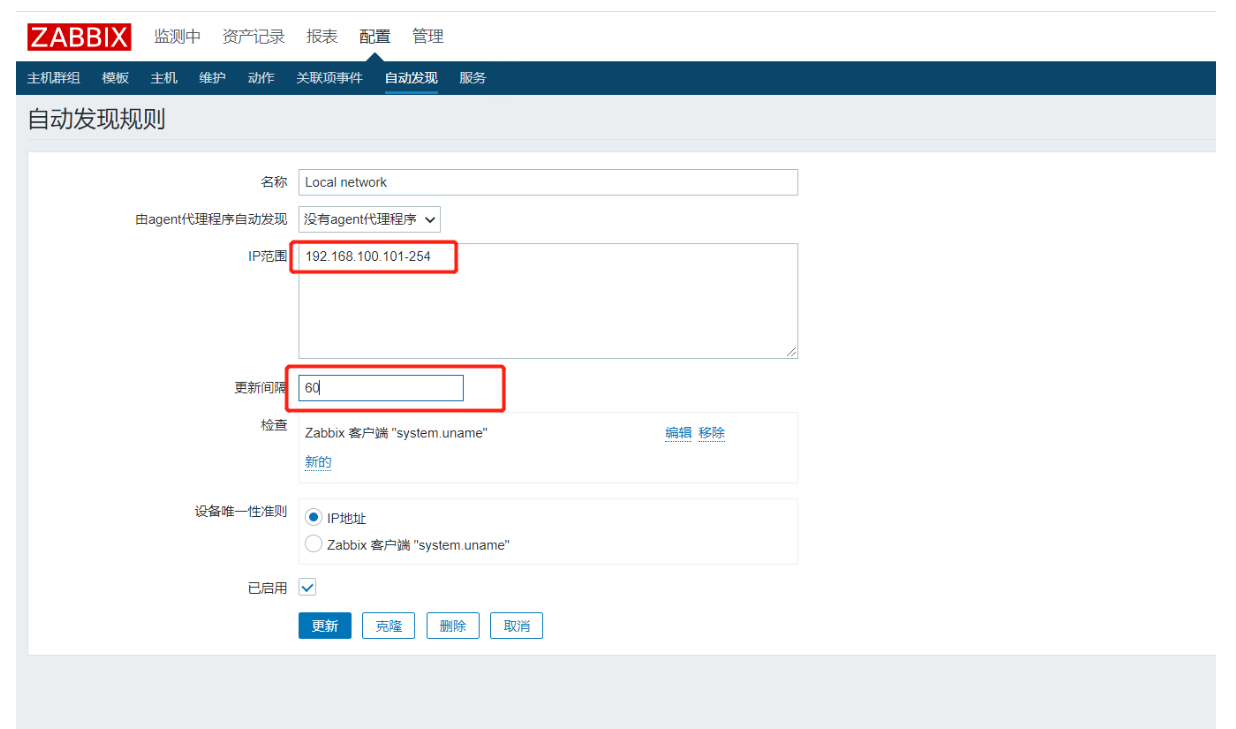Image resolution: width=1236 pixels, height=729 pixels.
Task: Go to 关联项事件 submenu
Action: click(329, 78)
